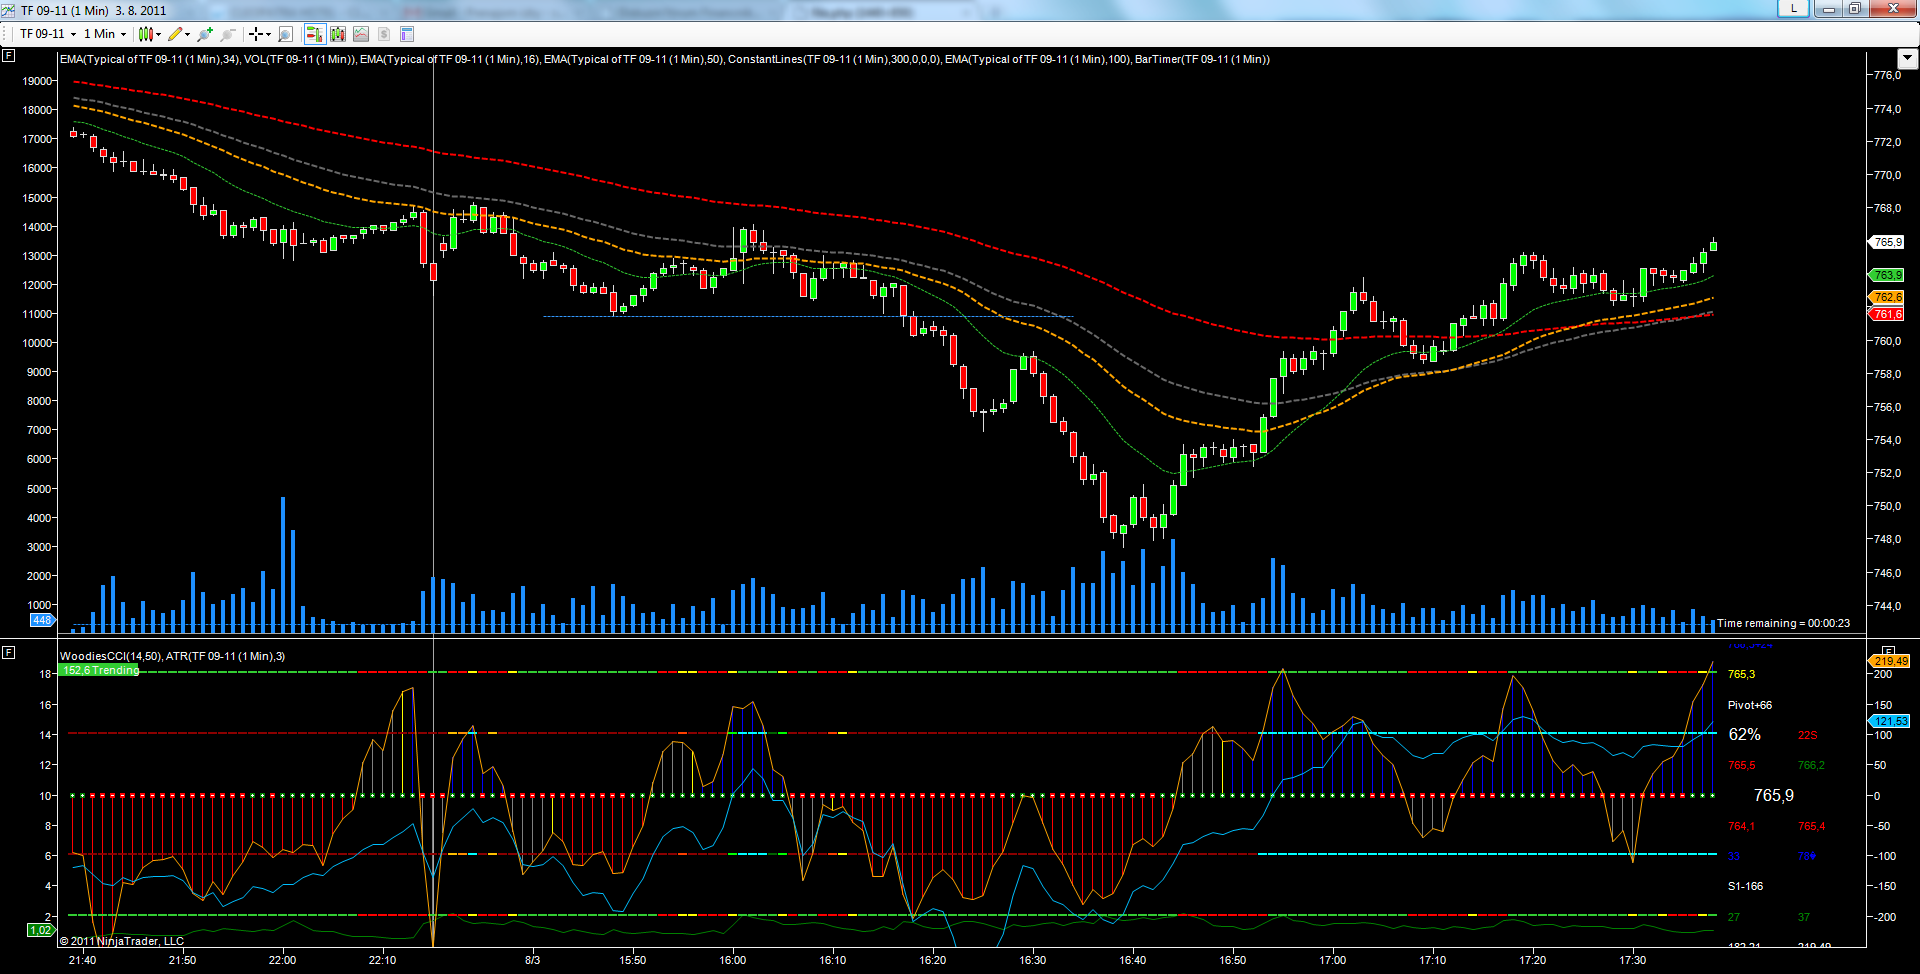Viewport: 1920px width, 974px height.
Task: Select the indicator label text at chart top
Action: point(664,59)
